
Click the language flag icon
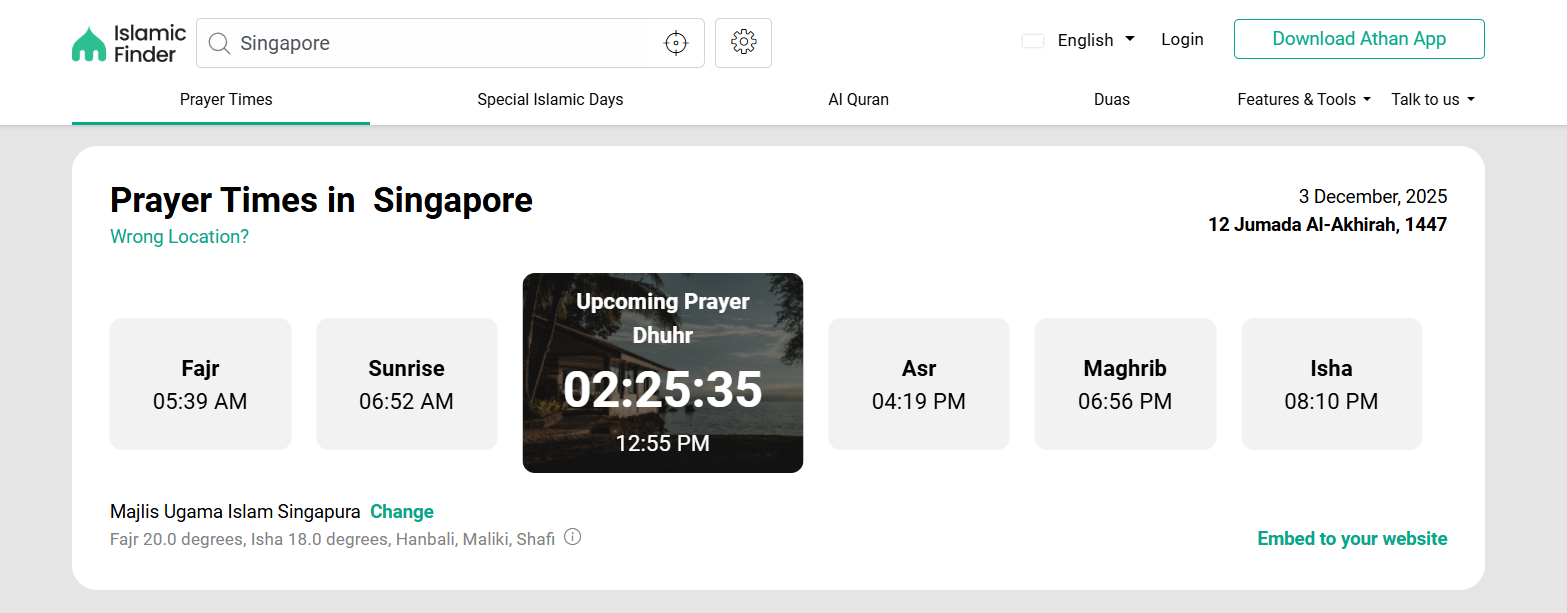click(1033, 41)
